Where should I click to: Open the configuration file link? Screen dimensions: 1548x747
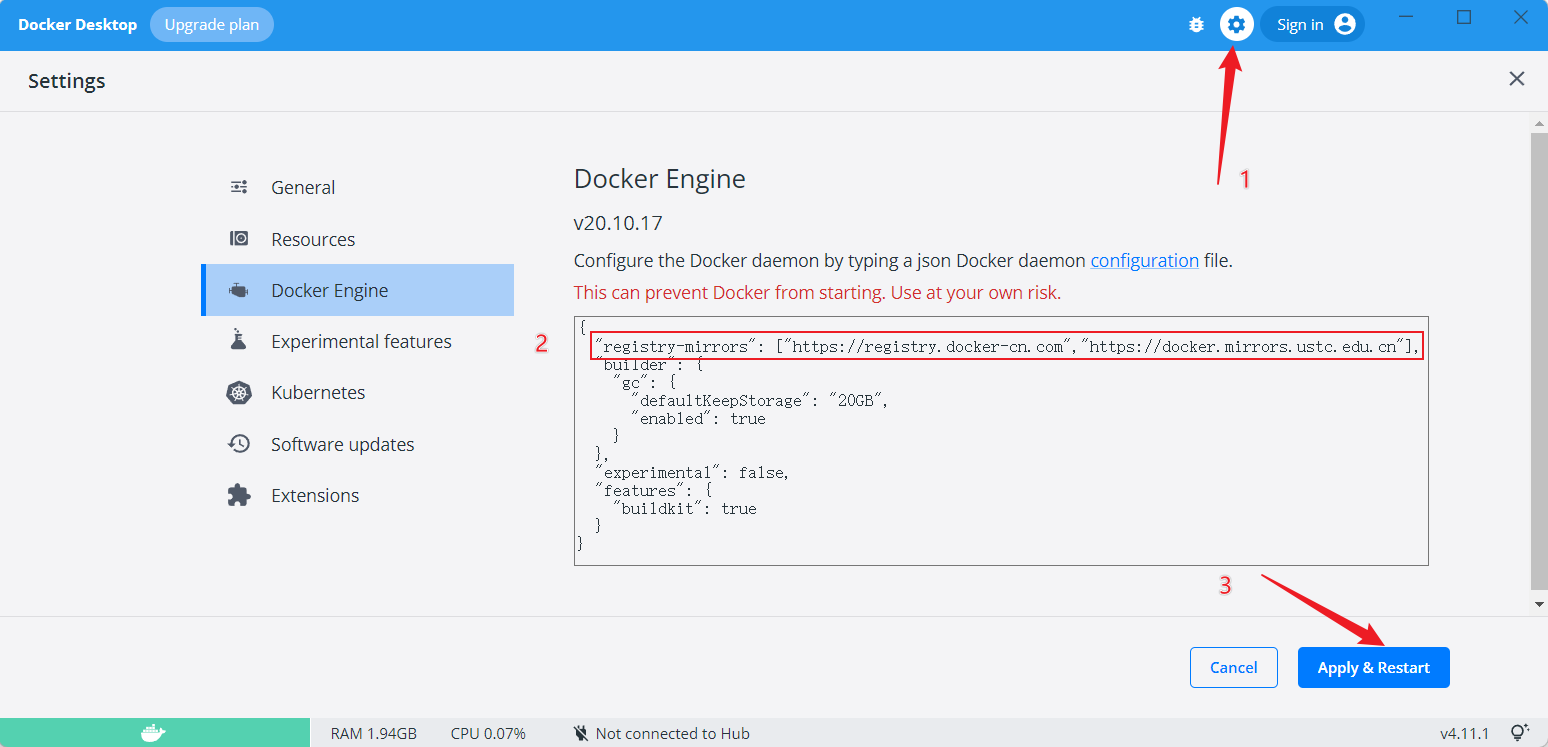(1144, 260)
